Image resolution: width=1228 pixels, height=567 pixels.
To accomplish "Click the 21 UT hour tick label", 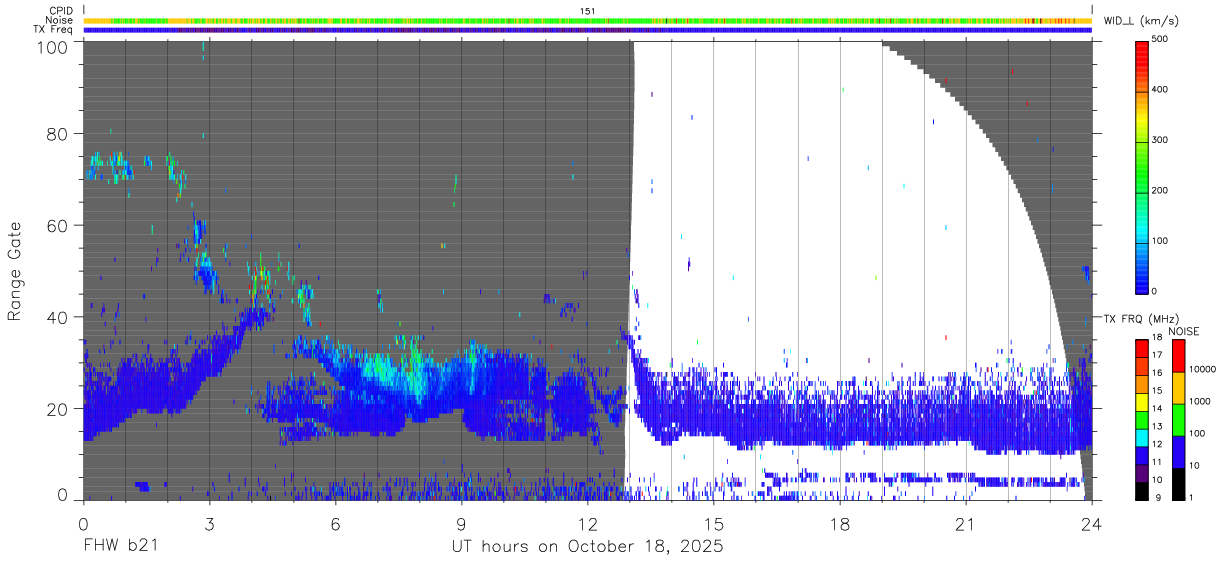I will (966, 524).
